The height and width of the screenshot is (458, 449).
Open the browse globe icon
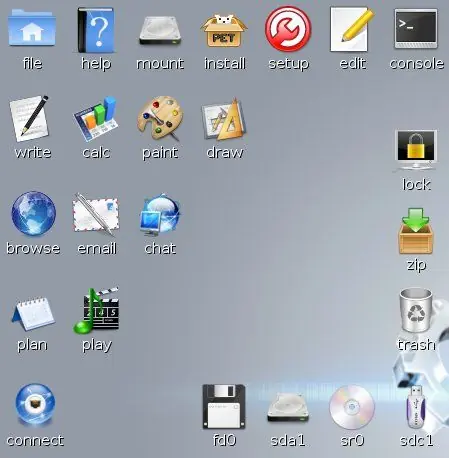[x=33, y=212]
